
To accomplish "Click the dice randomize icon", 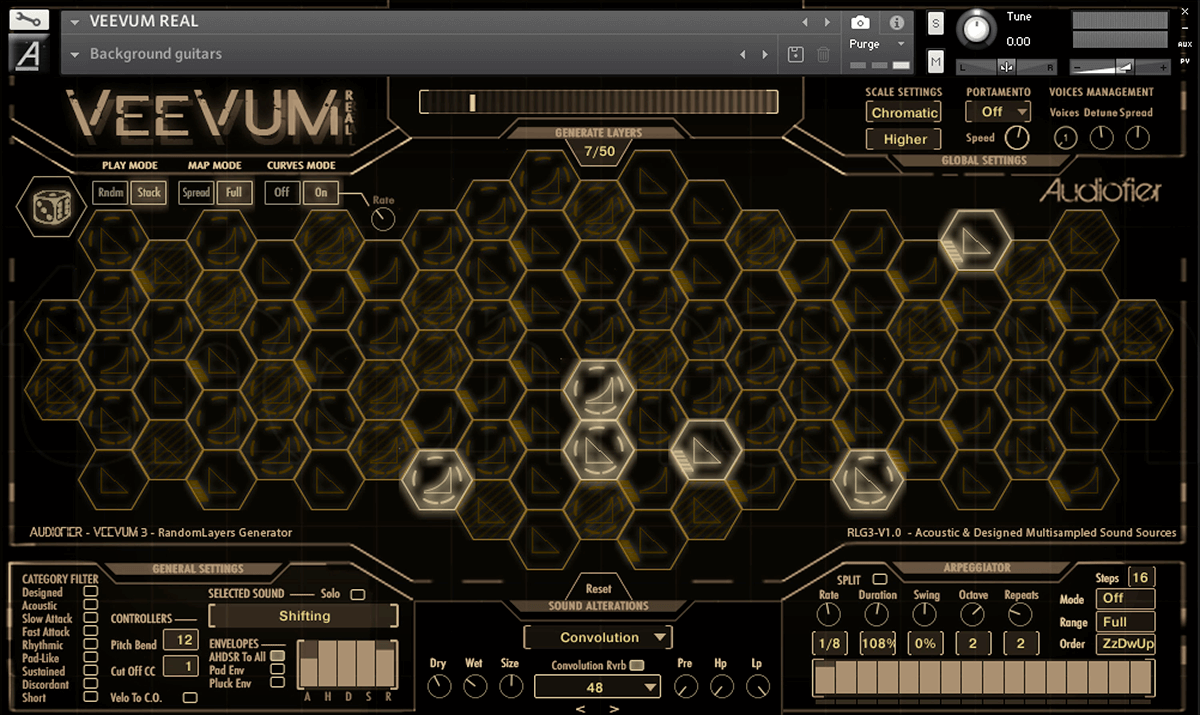I will (x=47, y=206).
